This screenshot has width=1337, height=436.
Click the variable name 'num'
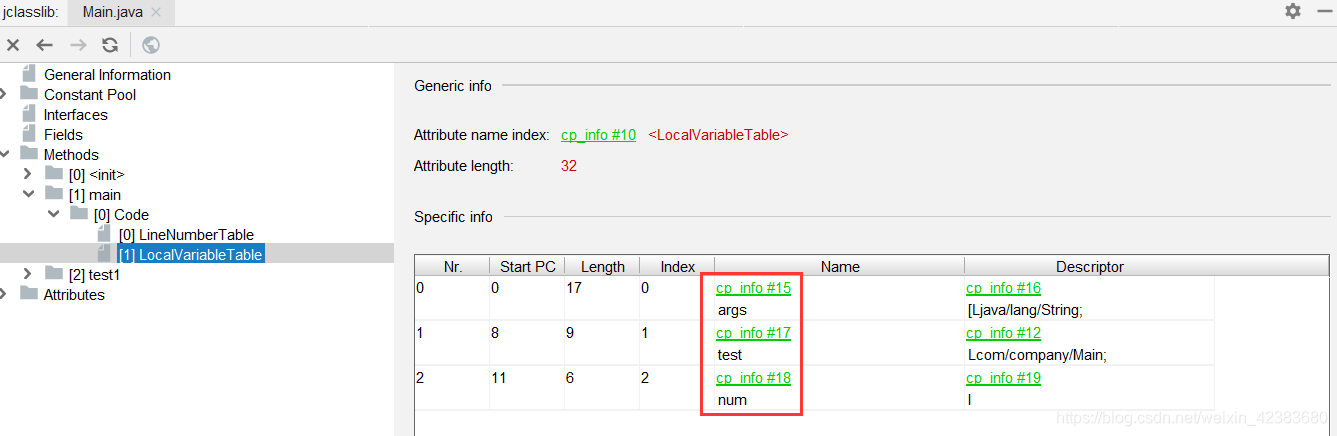732,400
